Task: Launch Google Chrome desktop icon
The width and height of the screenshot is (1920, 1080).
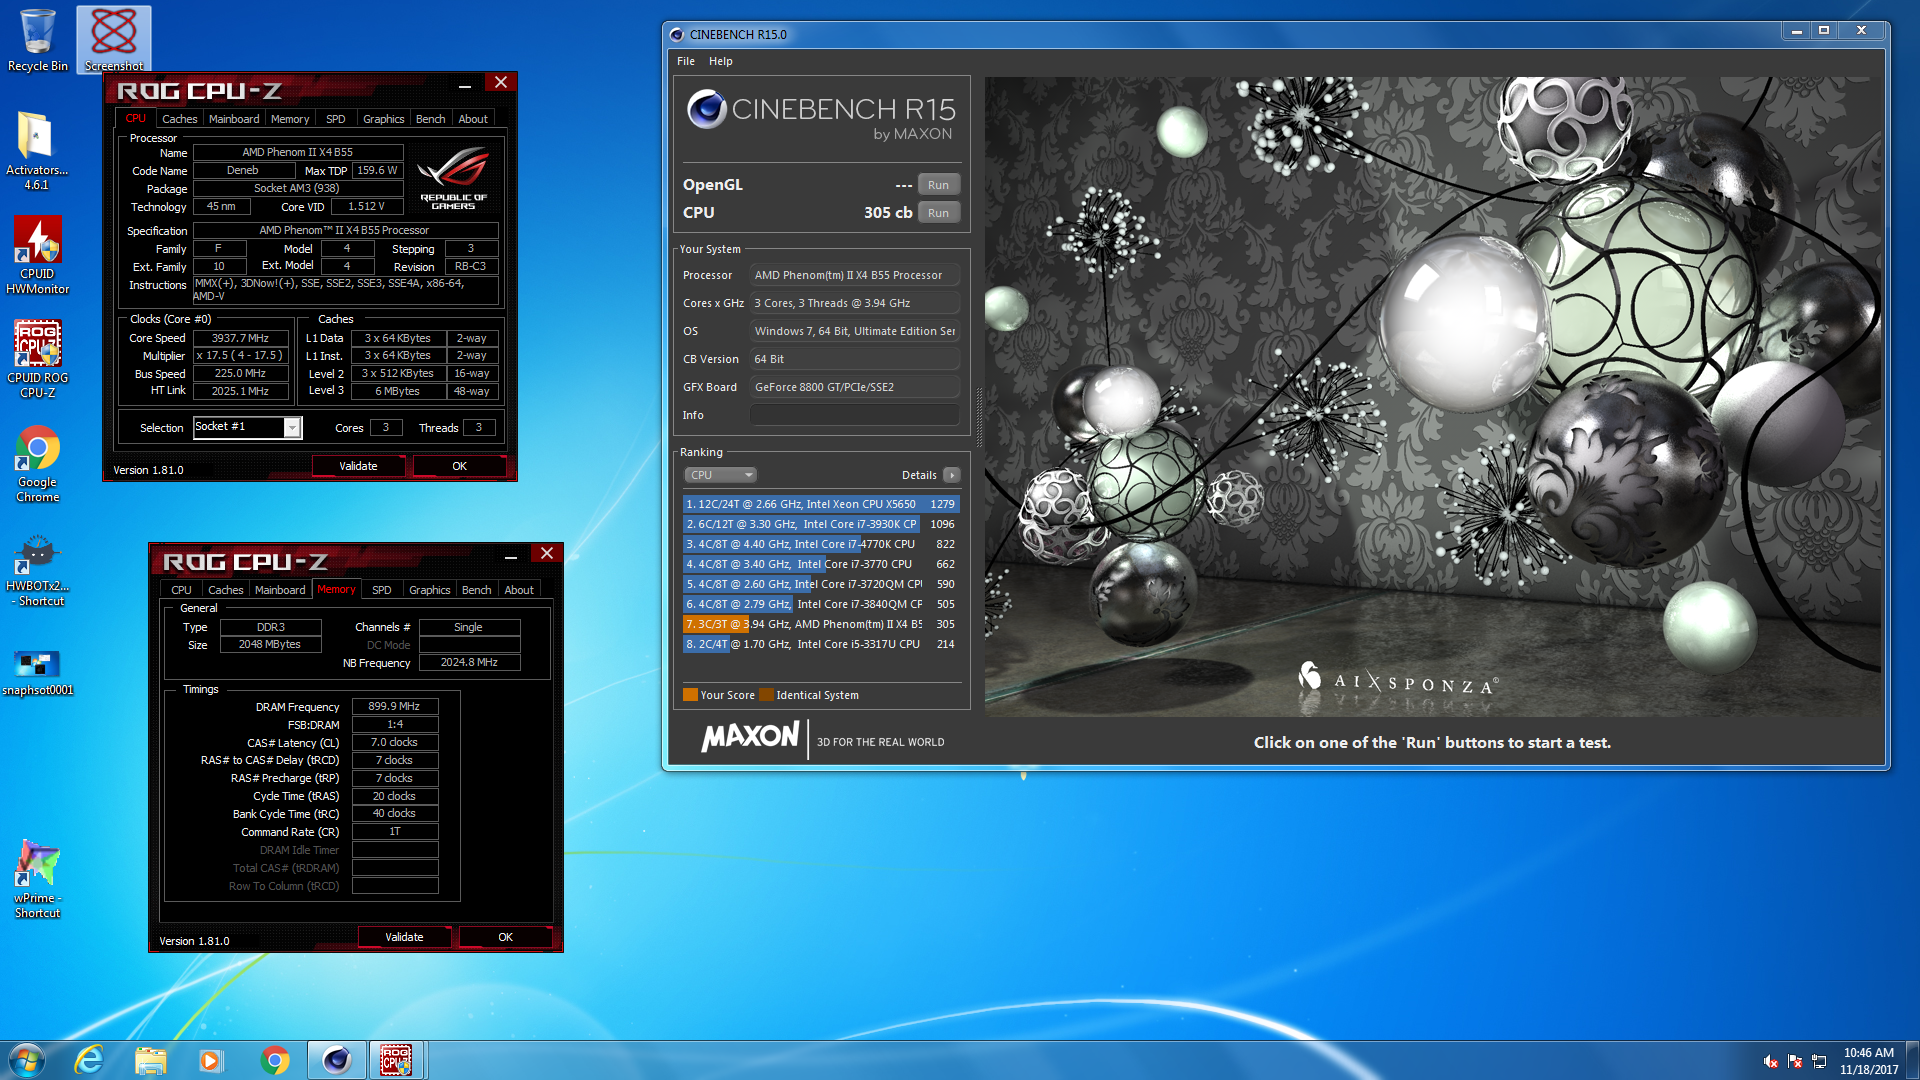Action: pyautogui.click(x=37, y=464)
